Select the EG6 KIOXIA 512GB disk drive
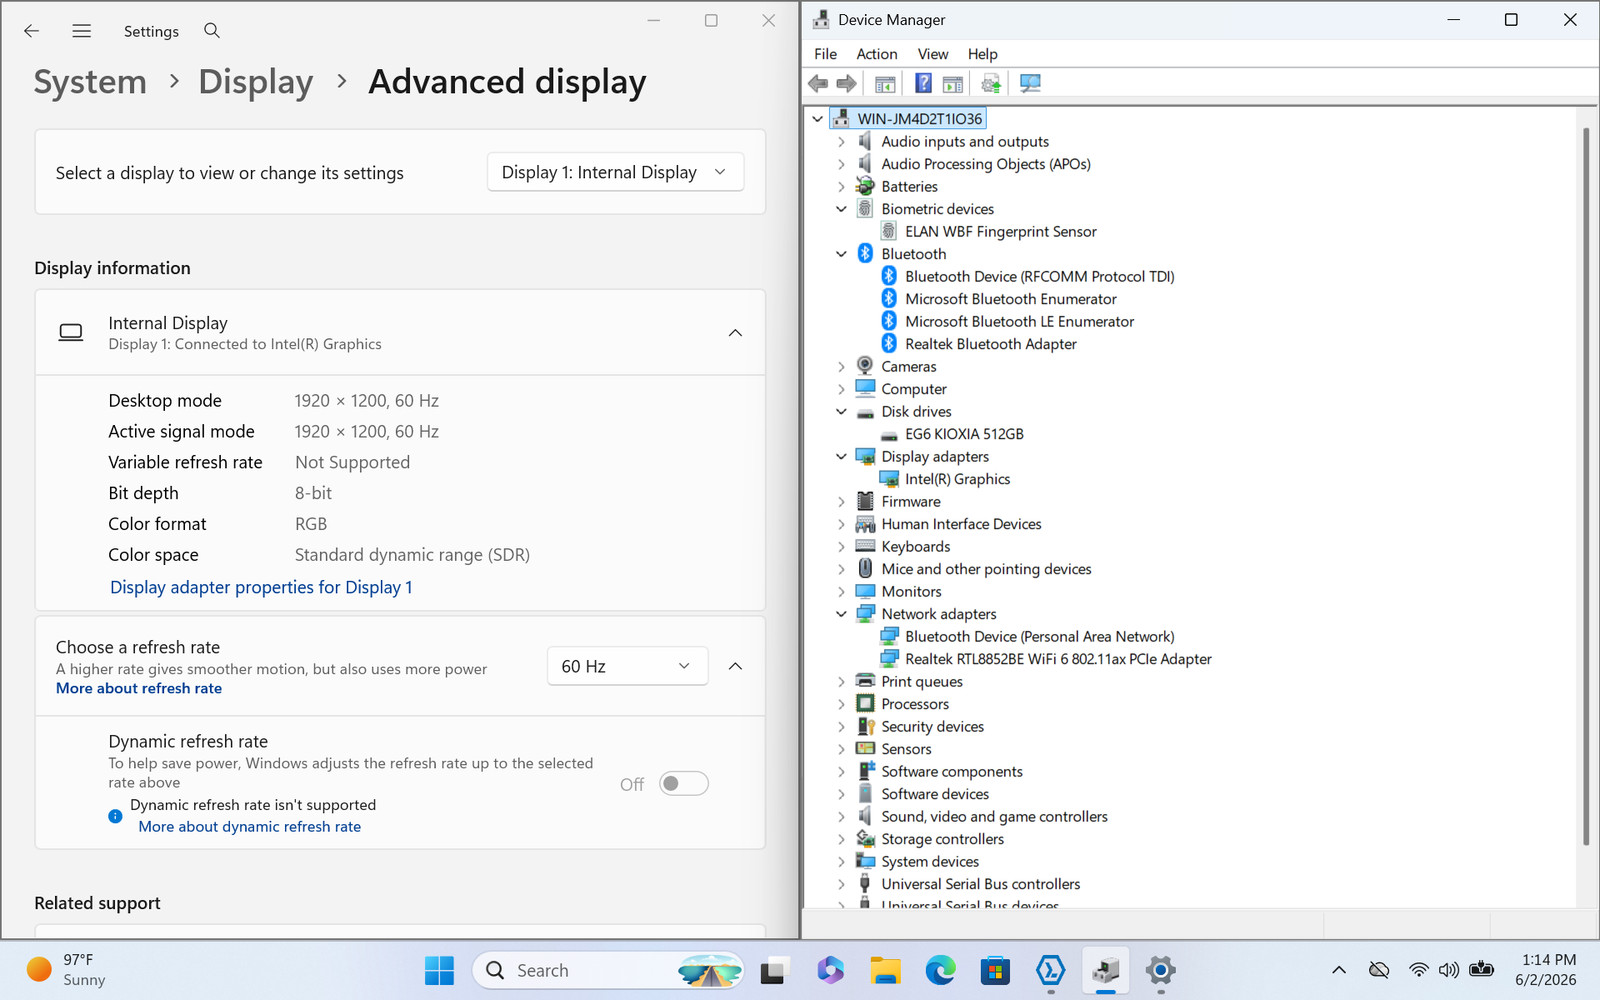 point(964,434)
